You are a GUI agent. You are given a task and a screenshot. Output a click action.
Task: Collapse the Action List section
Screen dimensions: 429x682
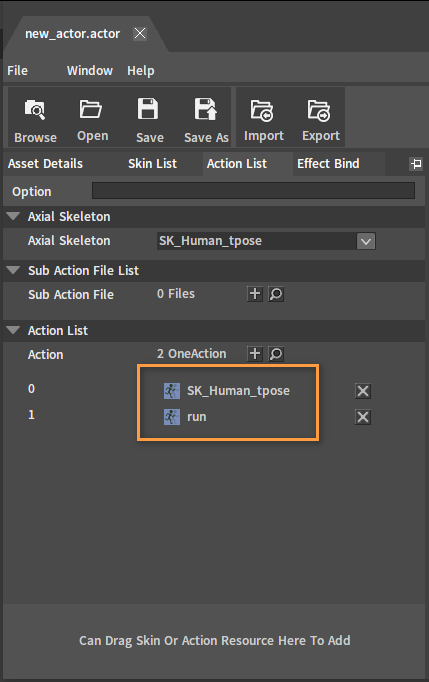click(13, 330)
